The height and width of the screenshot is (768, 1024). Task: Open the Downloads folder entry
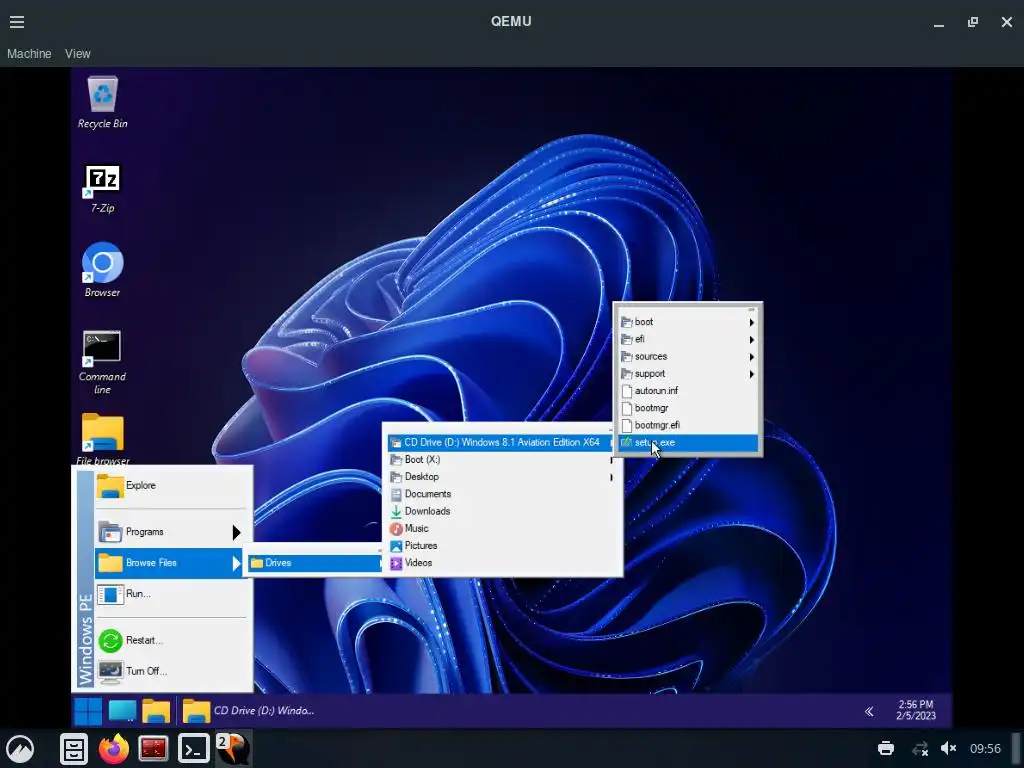pos(500,511)
